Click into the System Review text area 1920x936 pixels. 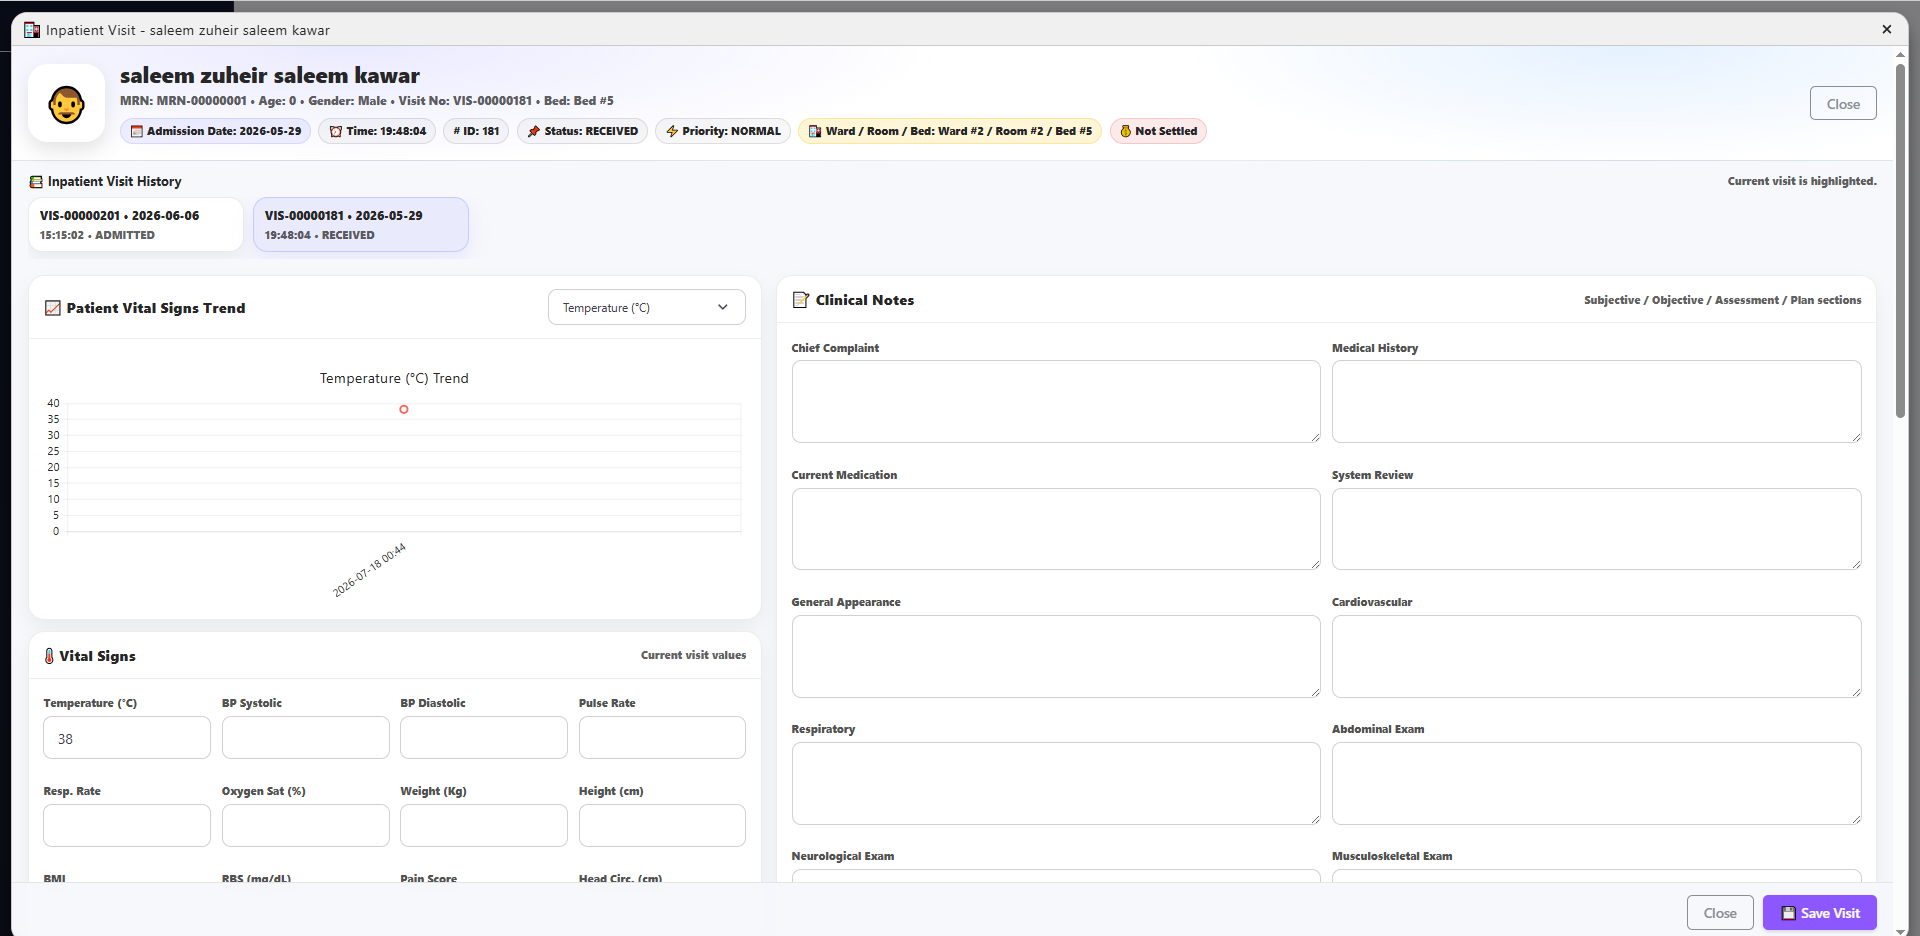(1597, 529)
